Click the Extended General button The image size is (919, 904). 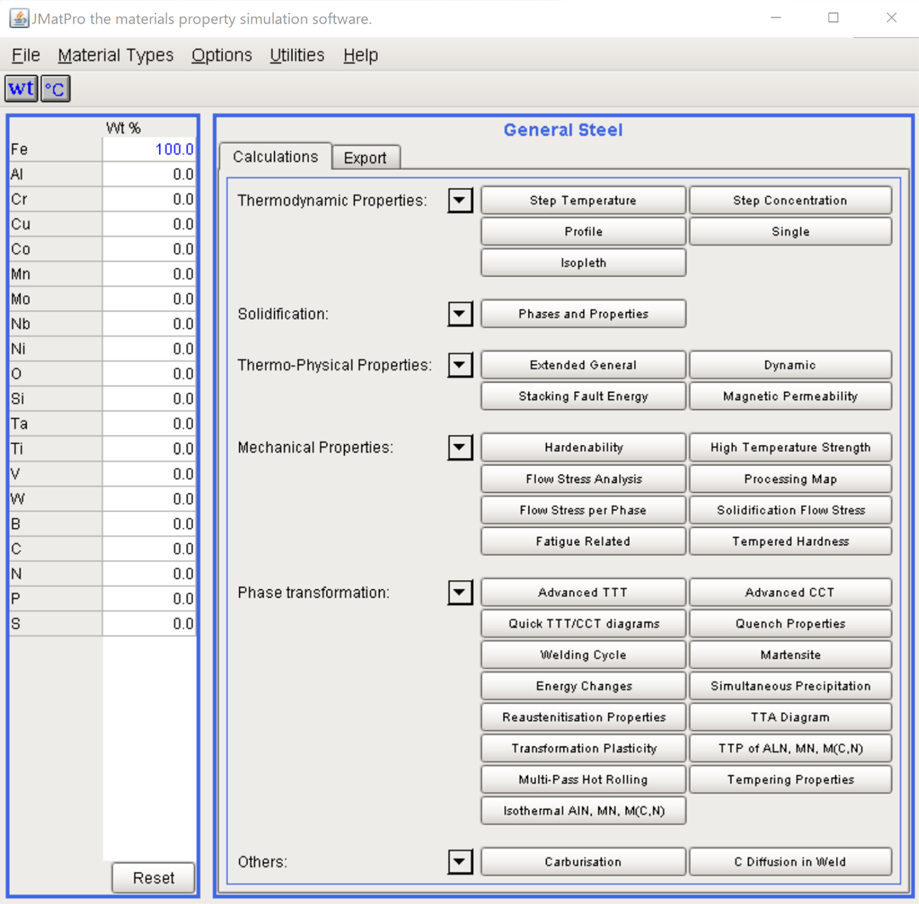583,365
